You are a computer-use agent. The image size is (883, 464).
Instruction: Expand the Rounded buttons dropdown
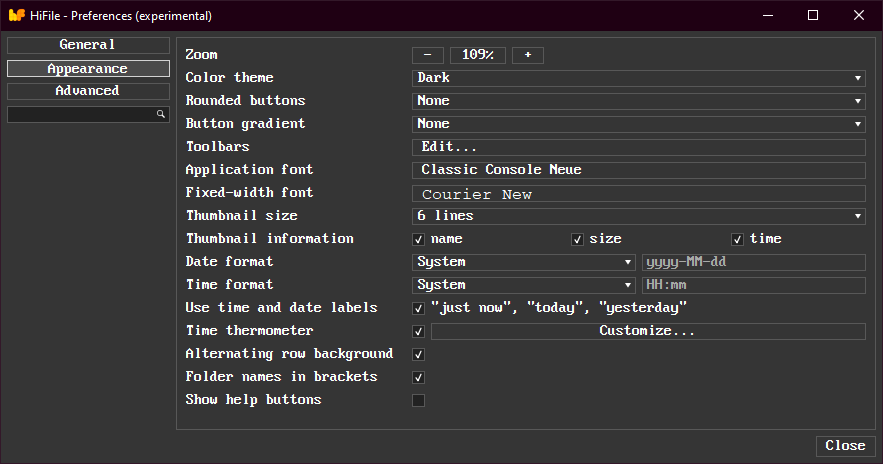(638, 101)
